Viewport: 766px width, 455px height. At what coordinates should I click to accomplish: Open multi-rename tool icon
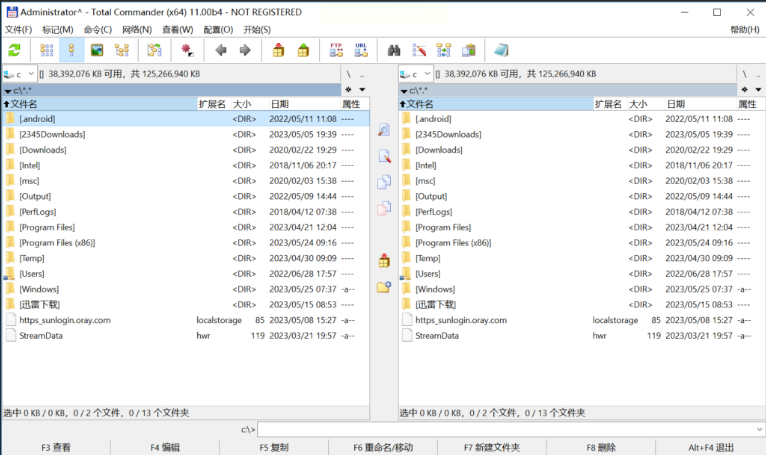coord(419,50)
